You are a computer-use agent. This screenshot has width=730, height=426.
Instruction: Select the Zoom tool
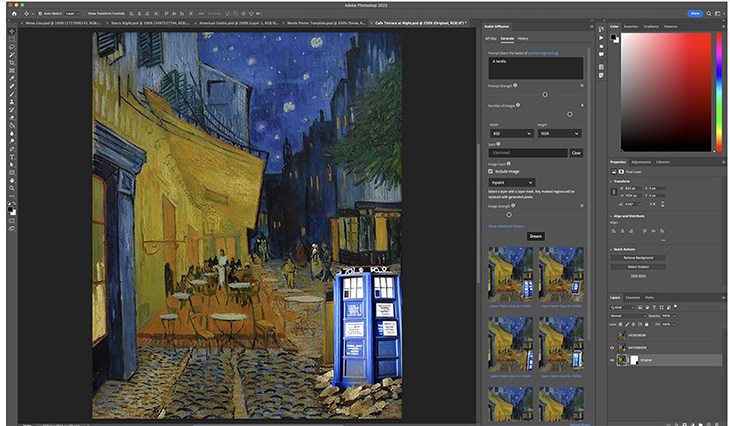(12, 188)
